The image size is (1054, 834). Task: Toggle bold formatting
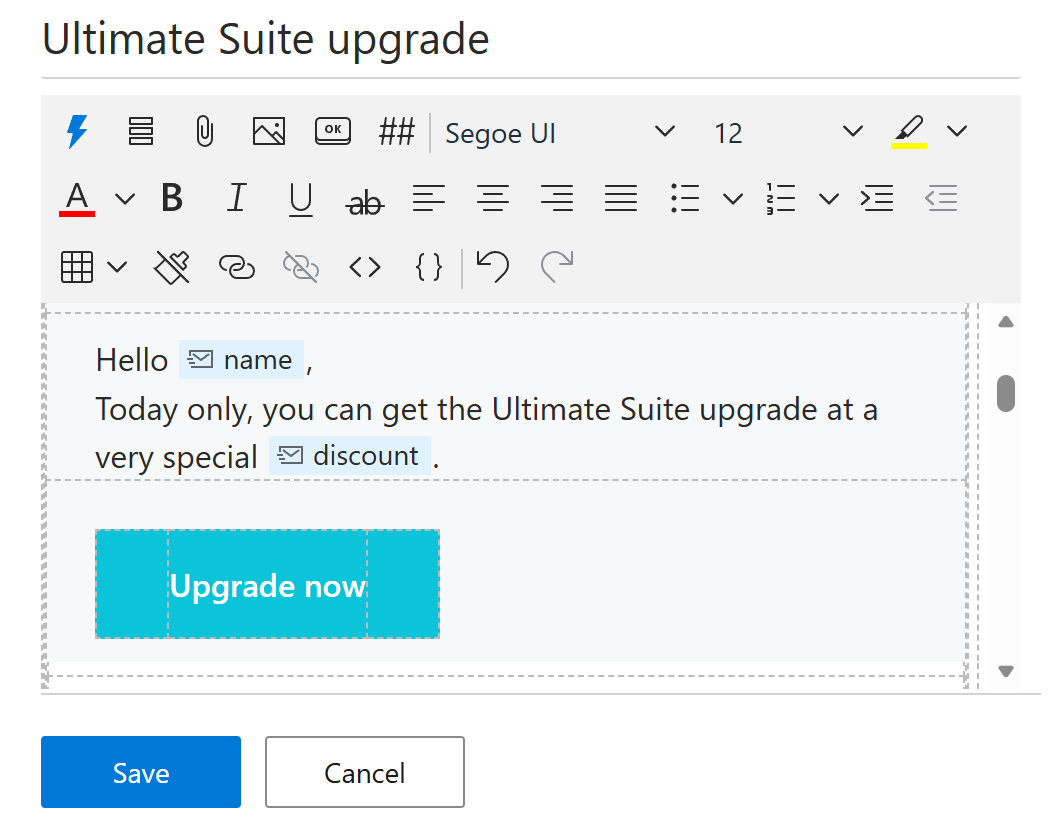(x=171, y=198)
